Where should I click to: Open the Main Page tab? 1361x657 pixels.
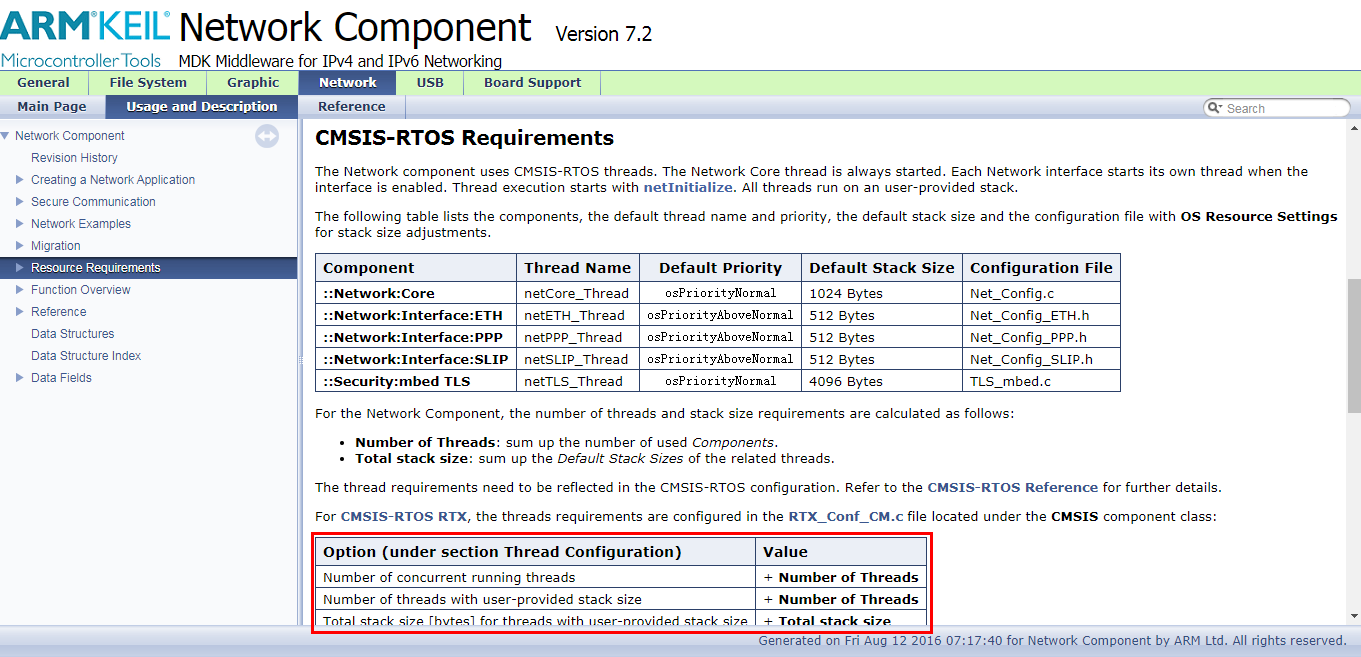(51, 106)
